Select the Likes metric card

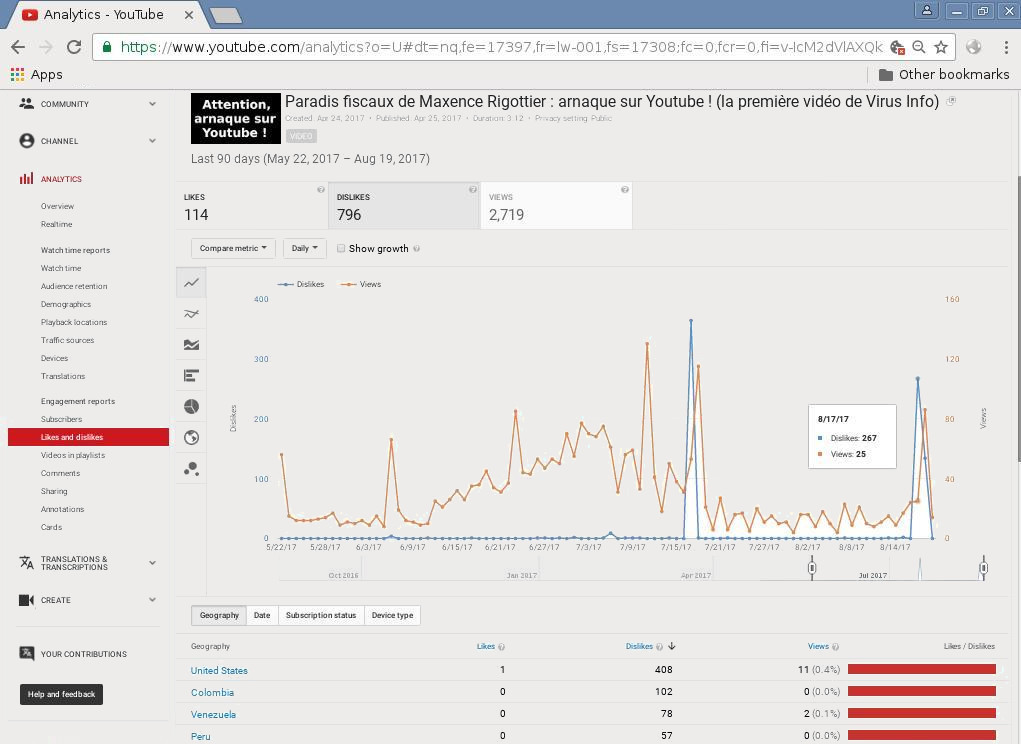tap(252, 206)
